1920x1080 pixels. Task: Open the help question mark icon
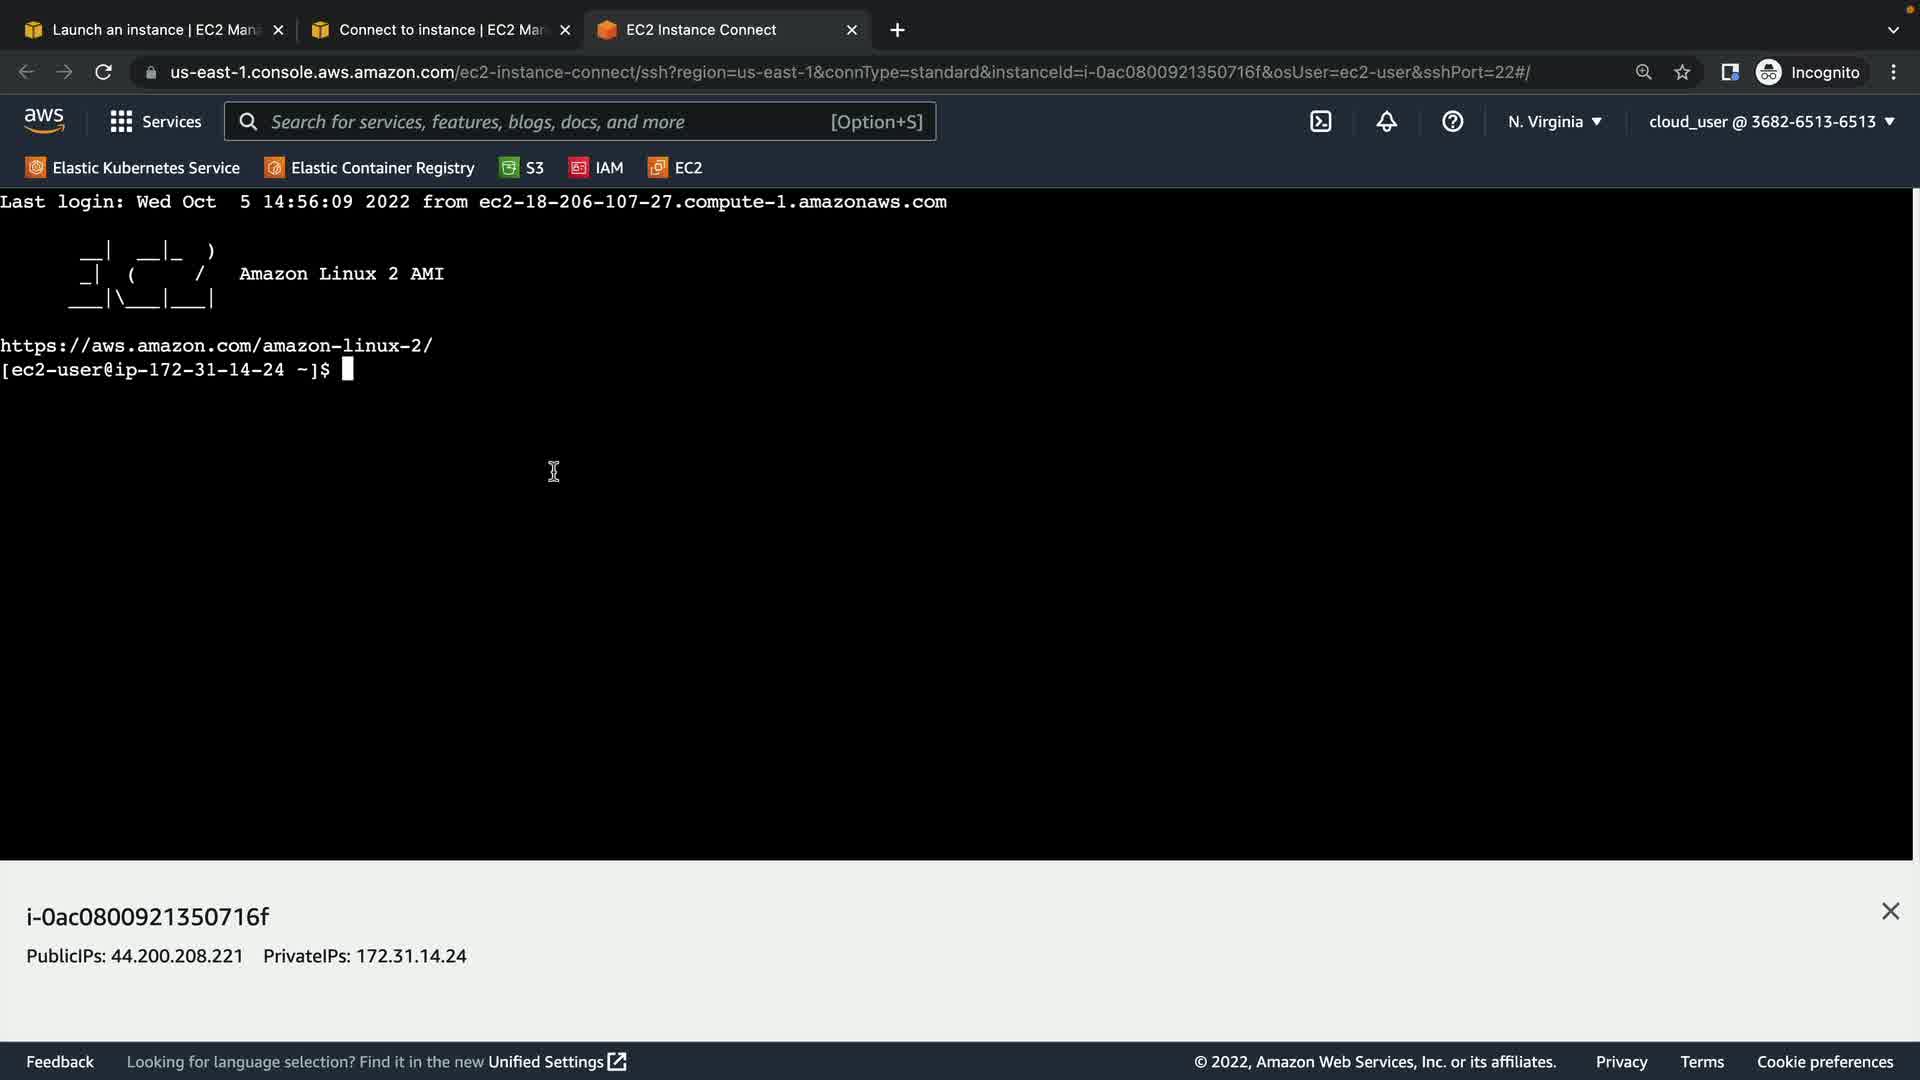click(1452, 122)
